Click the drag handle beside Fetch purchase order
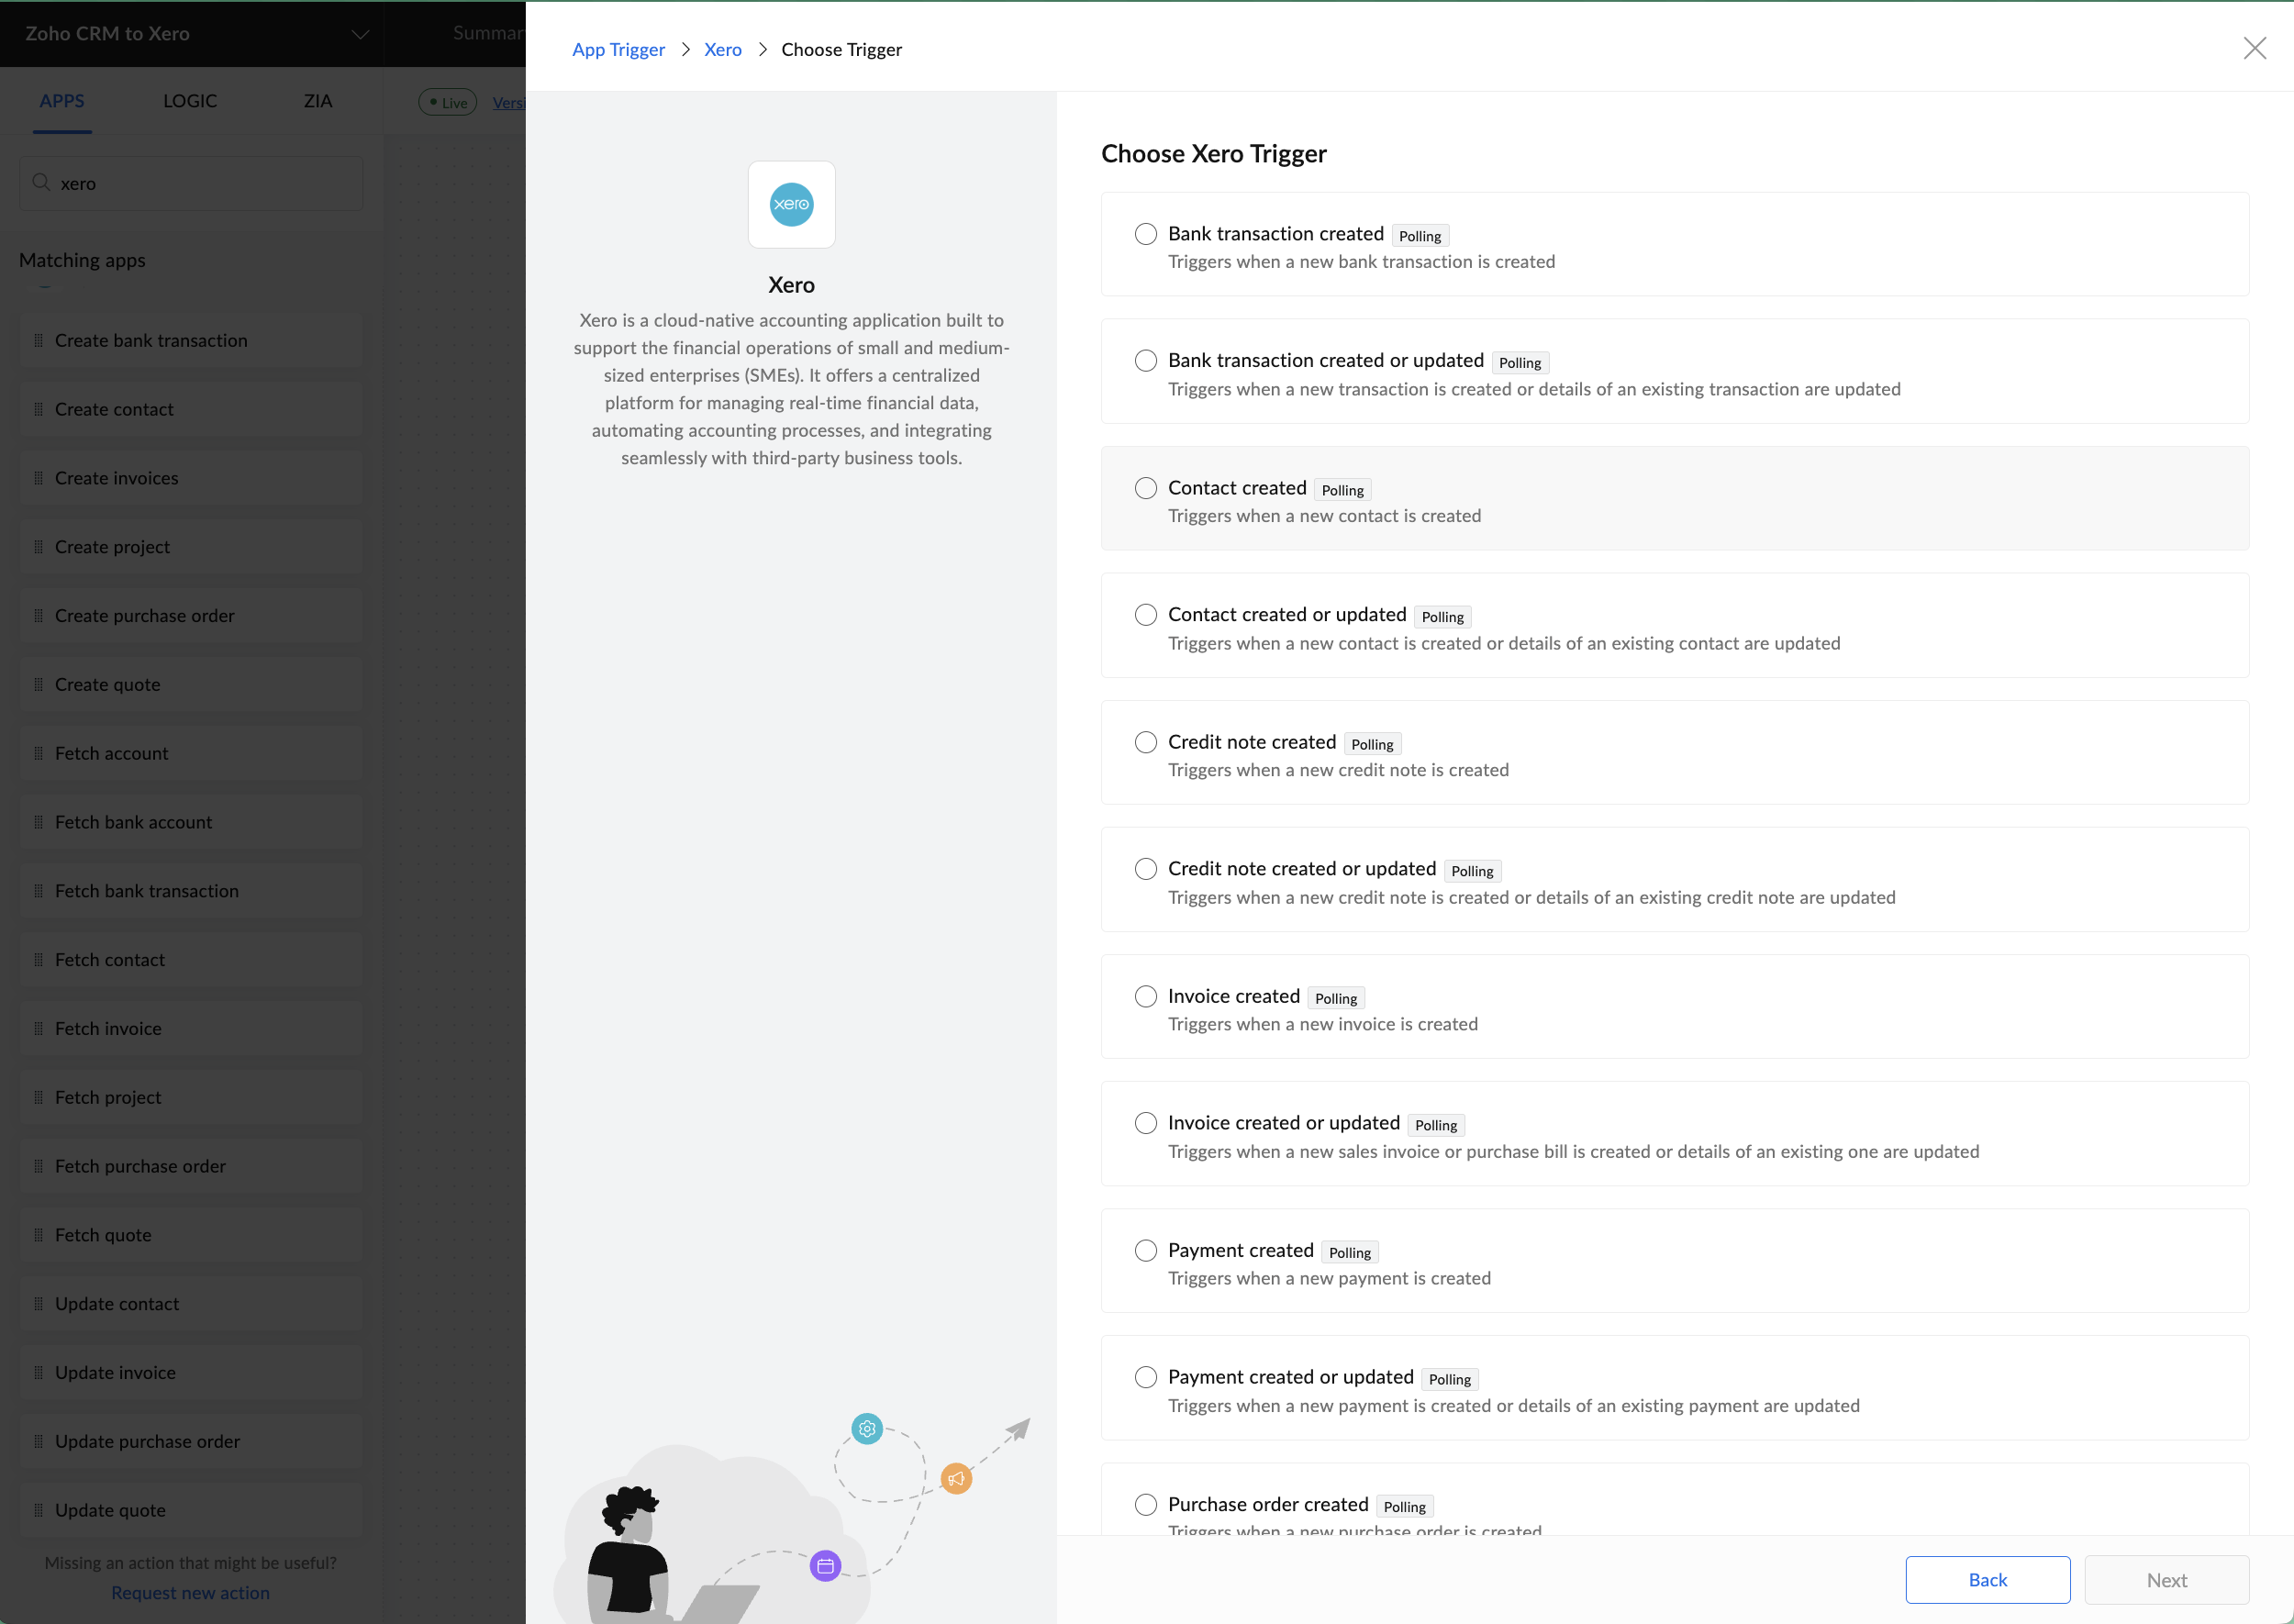Viewport: 2294px width, 1624px height. pos(38,1165)
